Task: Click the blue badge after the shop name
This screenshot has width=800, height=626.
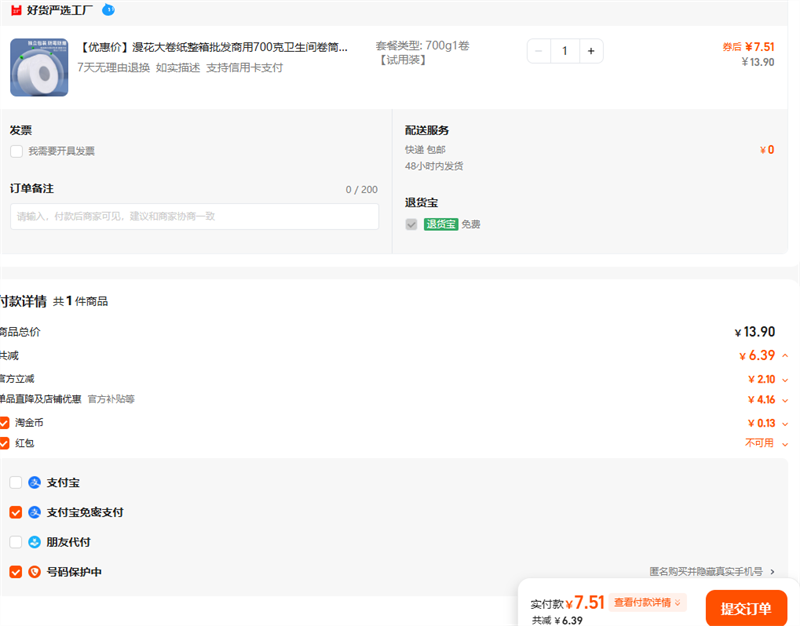Action: [x=108, y=9]
